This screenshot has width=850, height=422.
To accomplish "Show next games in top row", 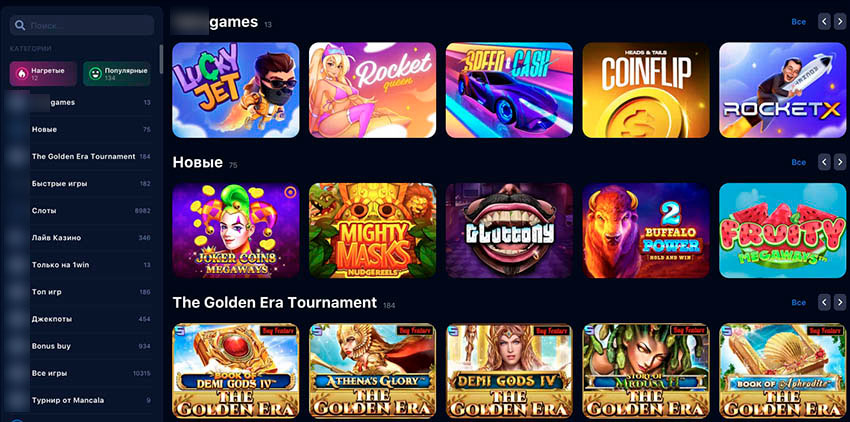I will pyautogui.click(x=840, y=22).
